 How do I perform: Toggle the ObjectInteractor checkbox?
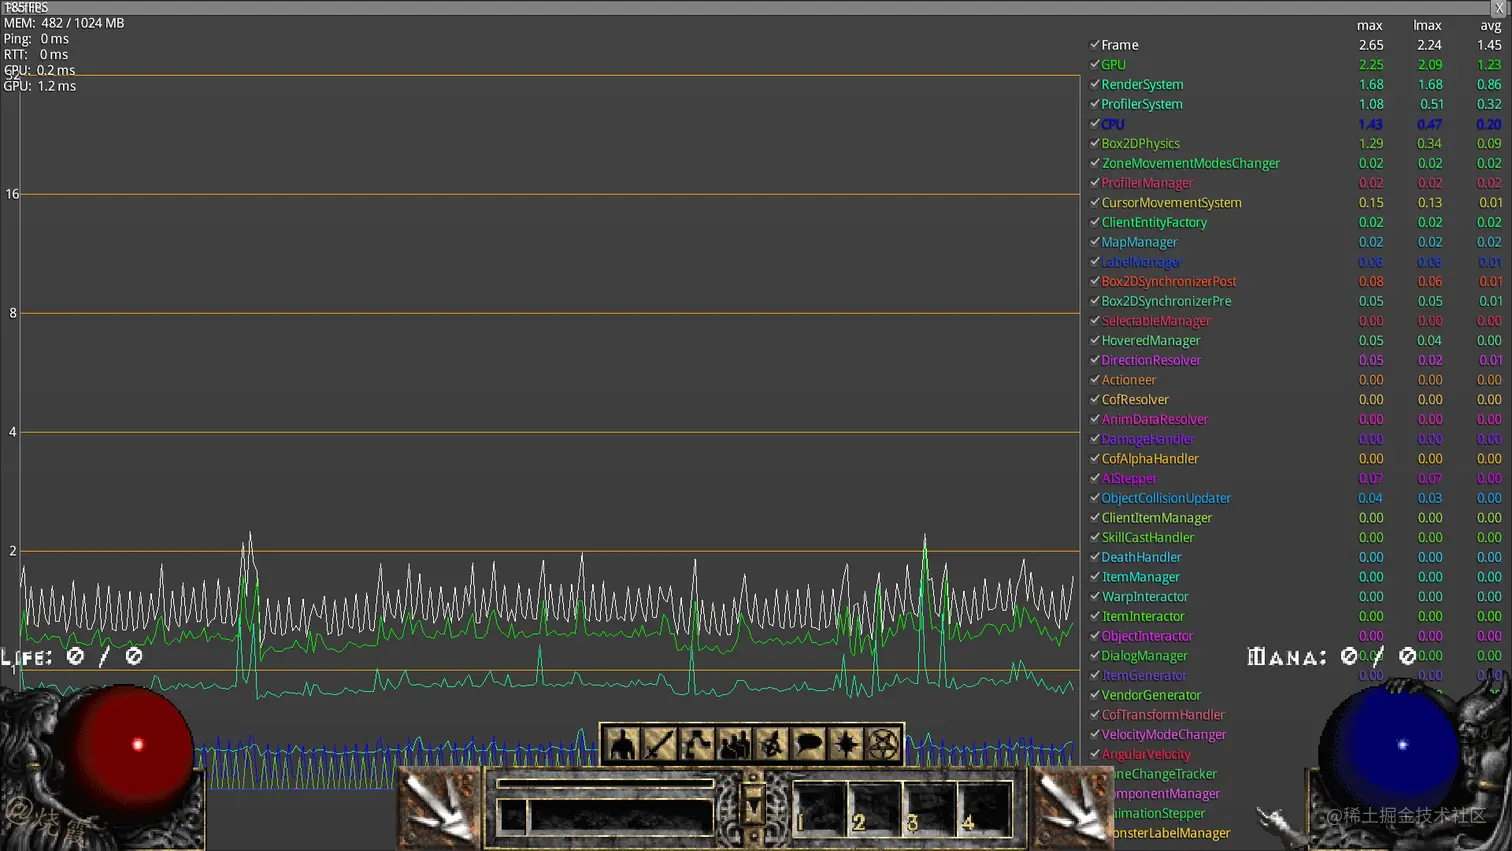pyautogui.click(x=1095, y=636)
